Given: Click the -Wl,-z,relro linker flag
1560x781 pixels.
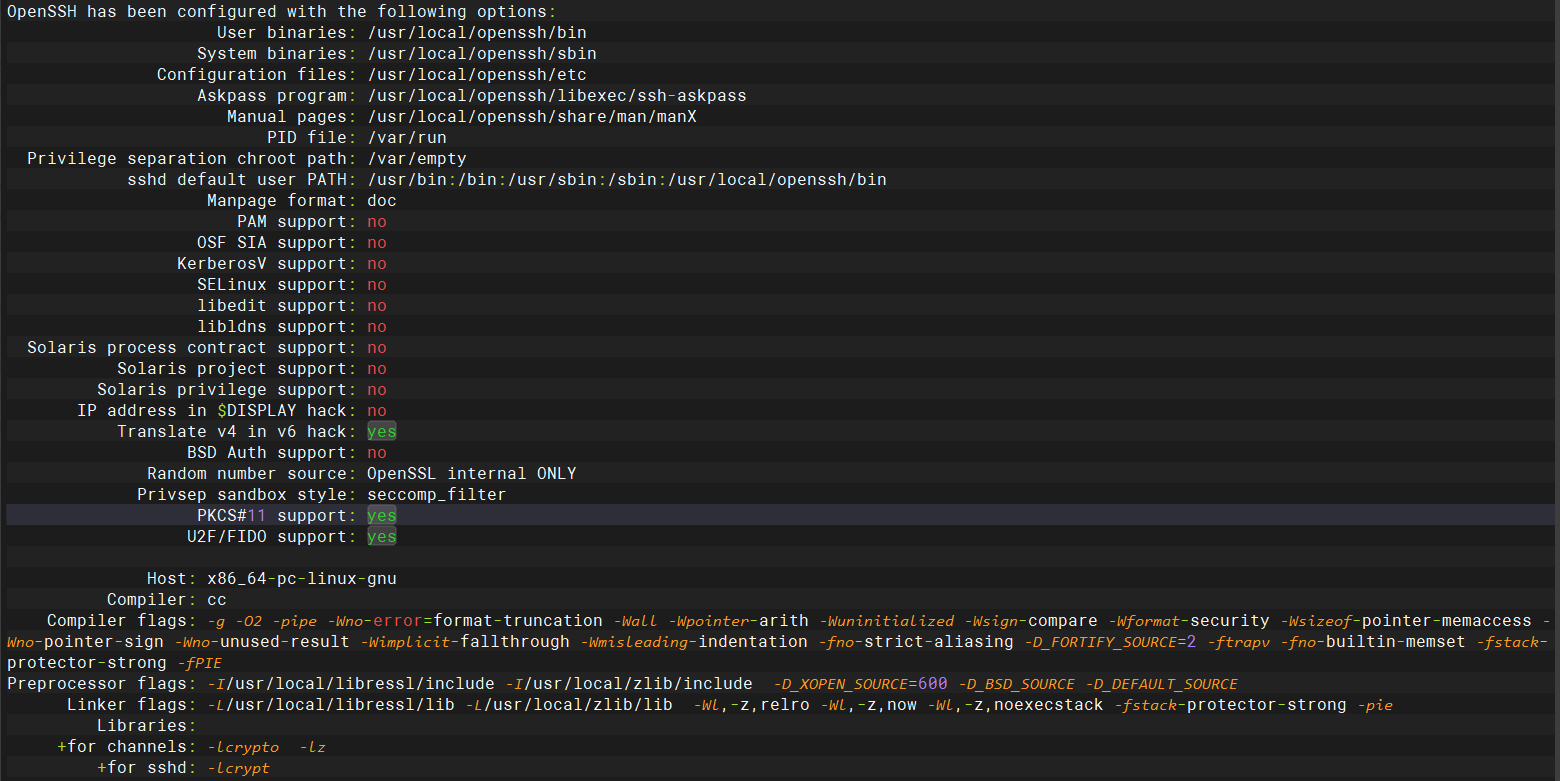Looking at the screenshot, I should pyautogui.click(x=750, y=705).
